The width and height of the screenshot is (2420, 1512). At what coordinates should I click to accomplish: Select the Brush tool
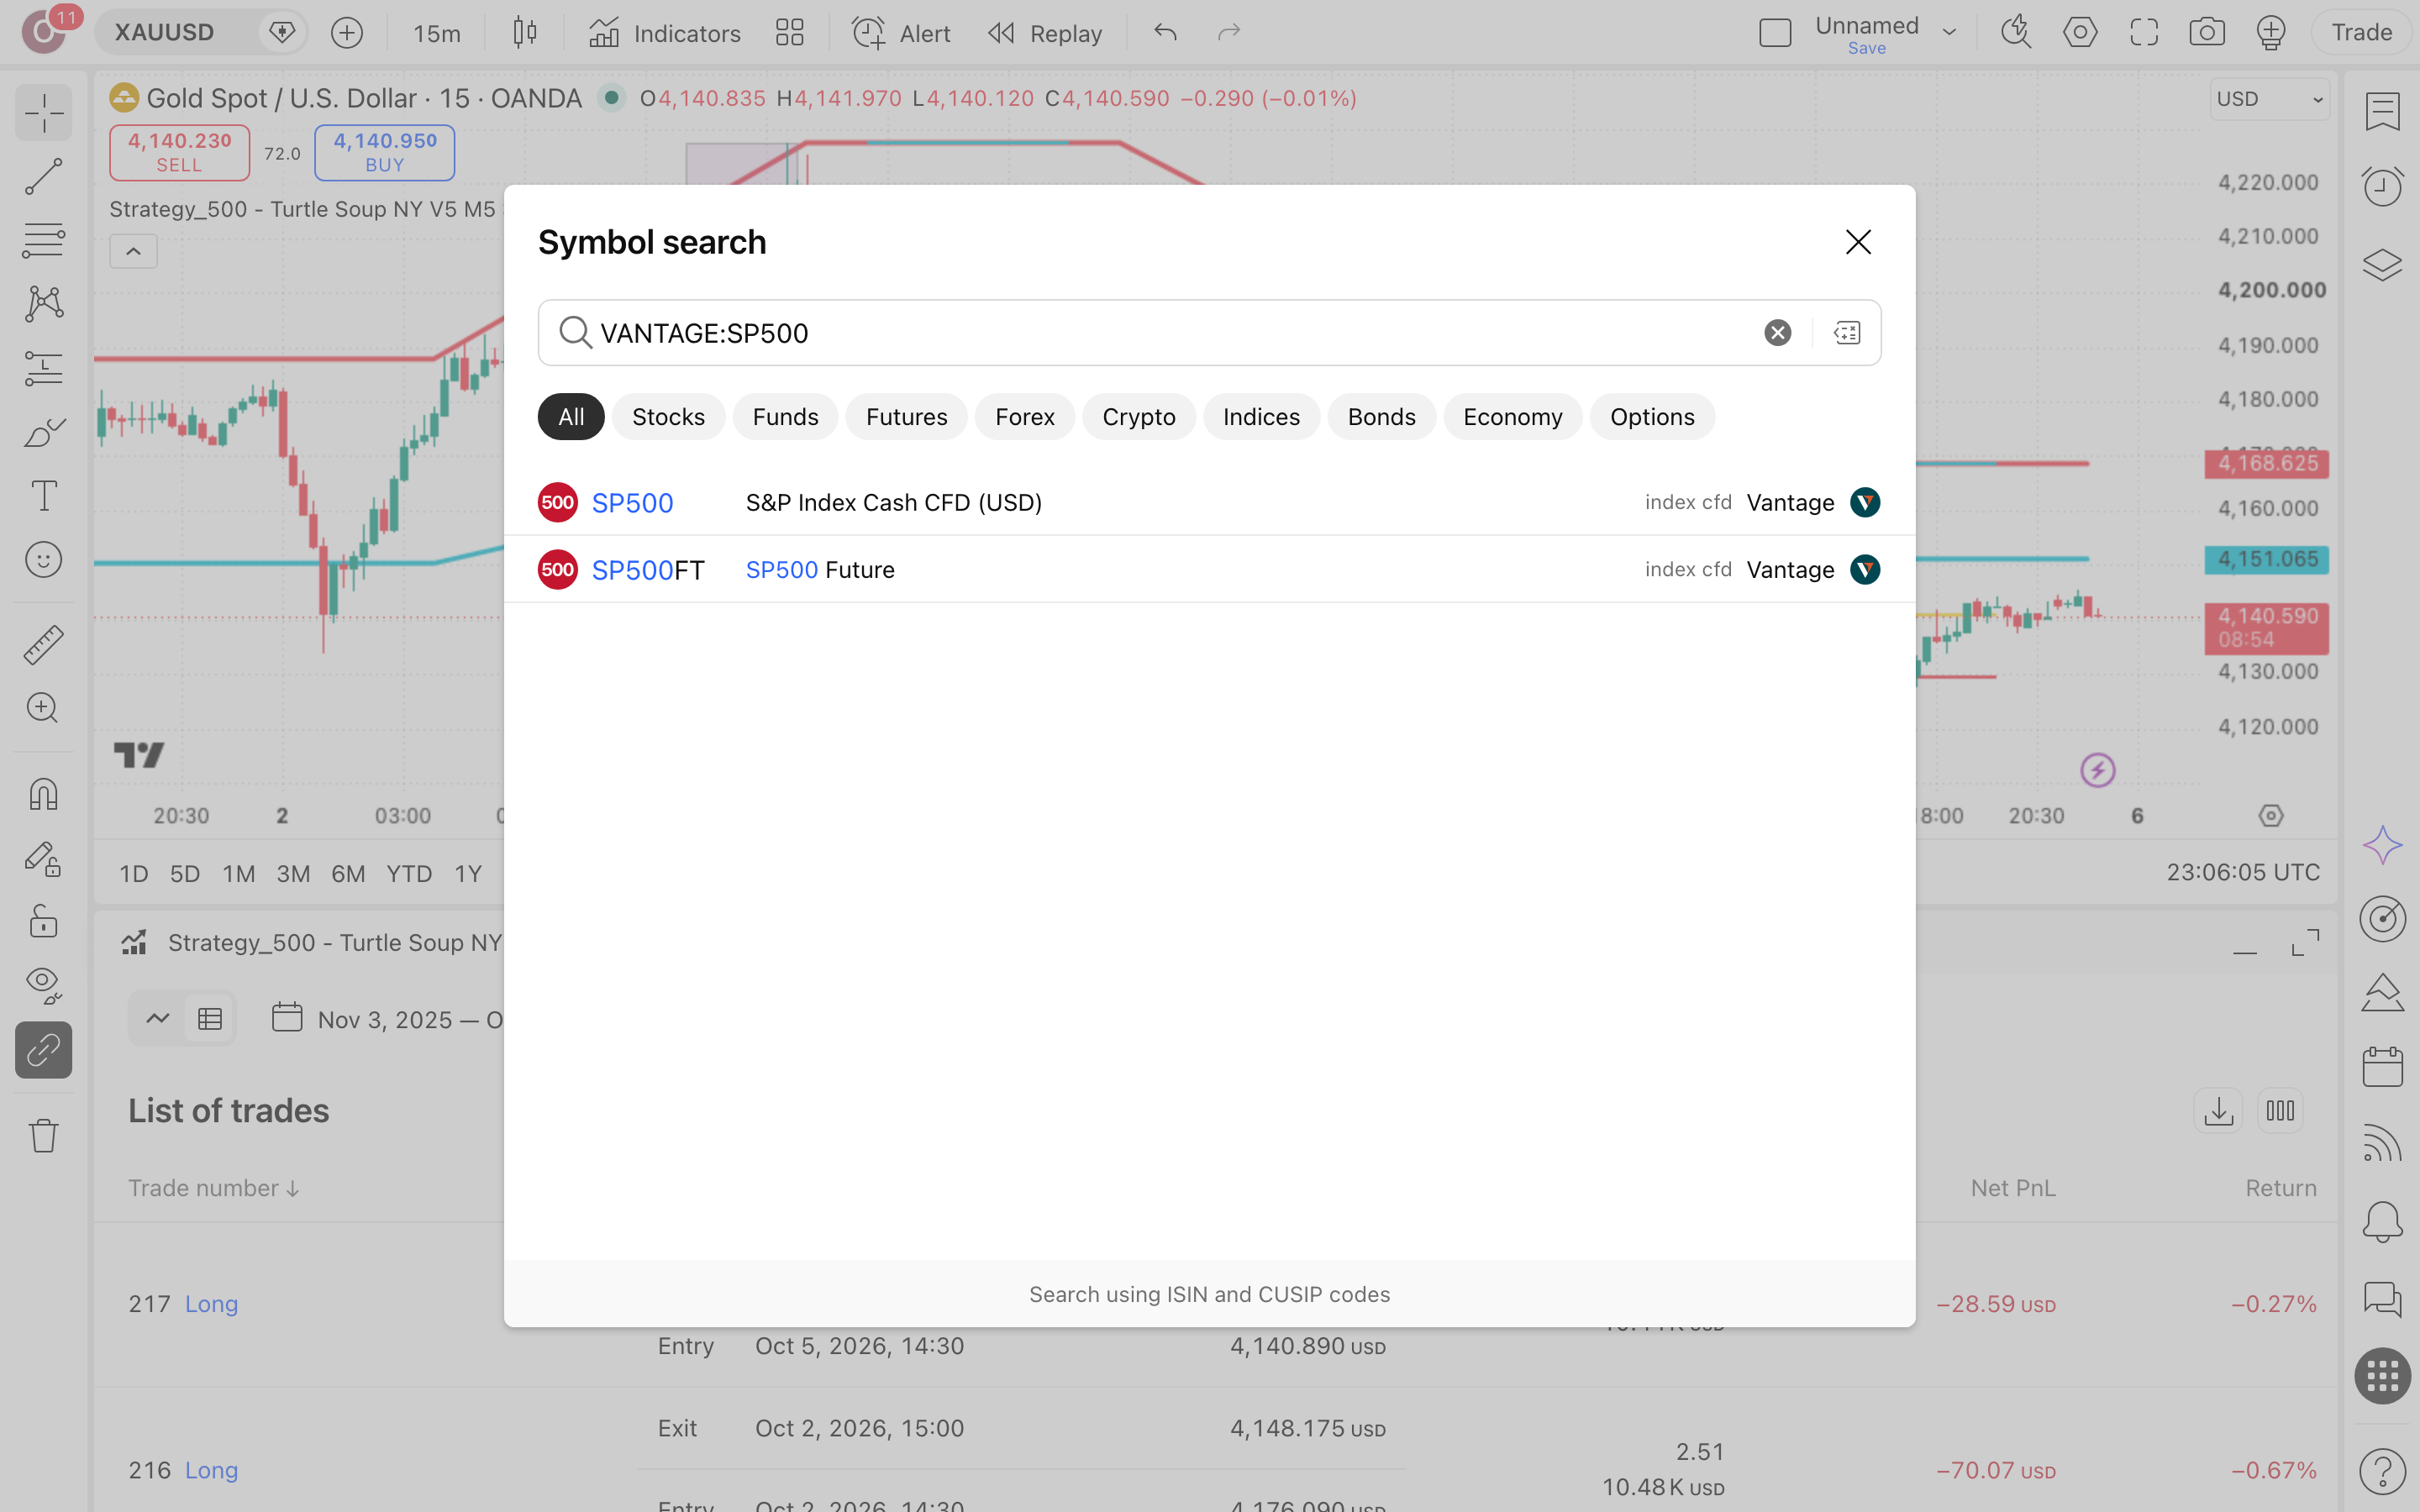[43, 432]
